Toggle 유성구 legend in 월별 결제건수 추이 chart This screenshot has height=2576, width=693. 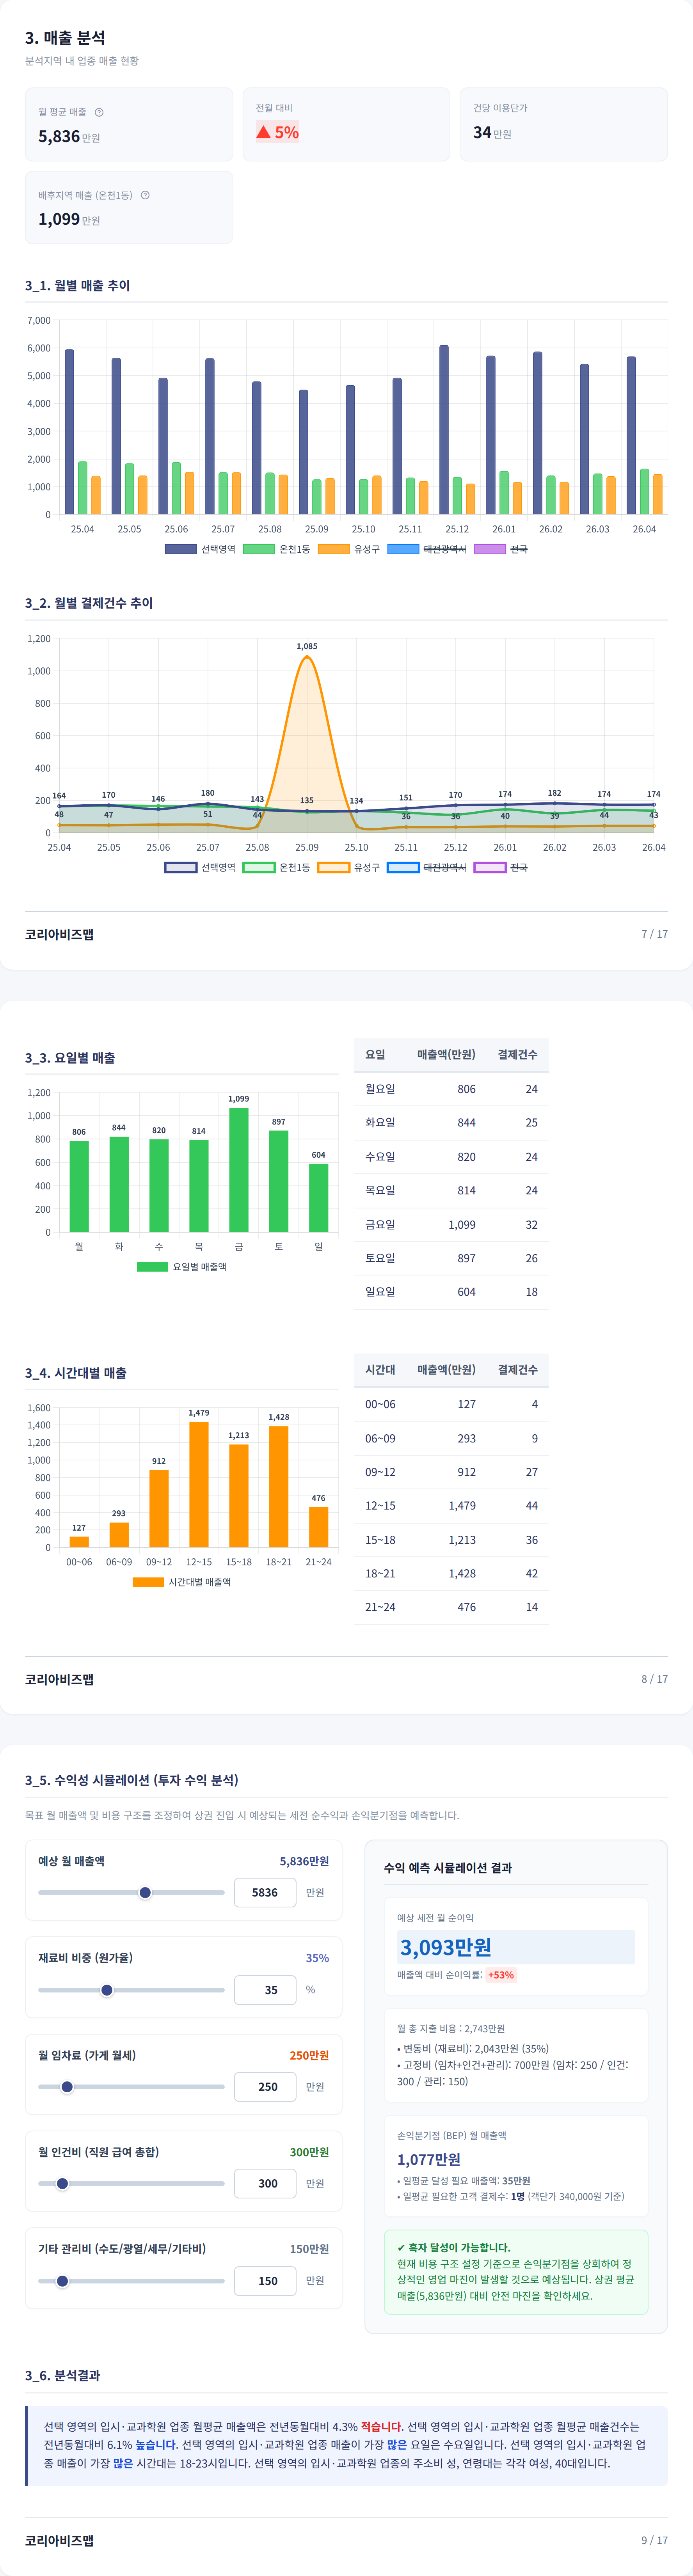[x=349, y=867]
